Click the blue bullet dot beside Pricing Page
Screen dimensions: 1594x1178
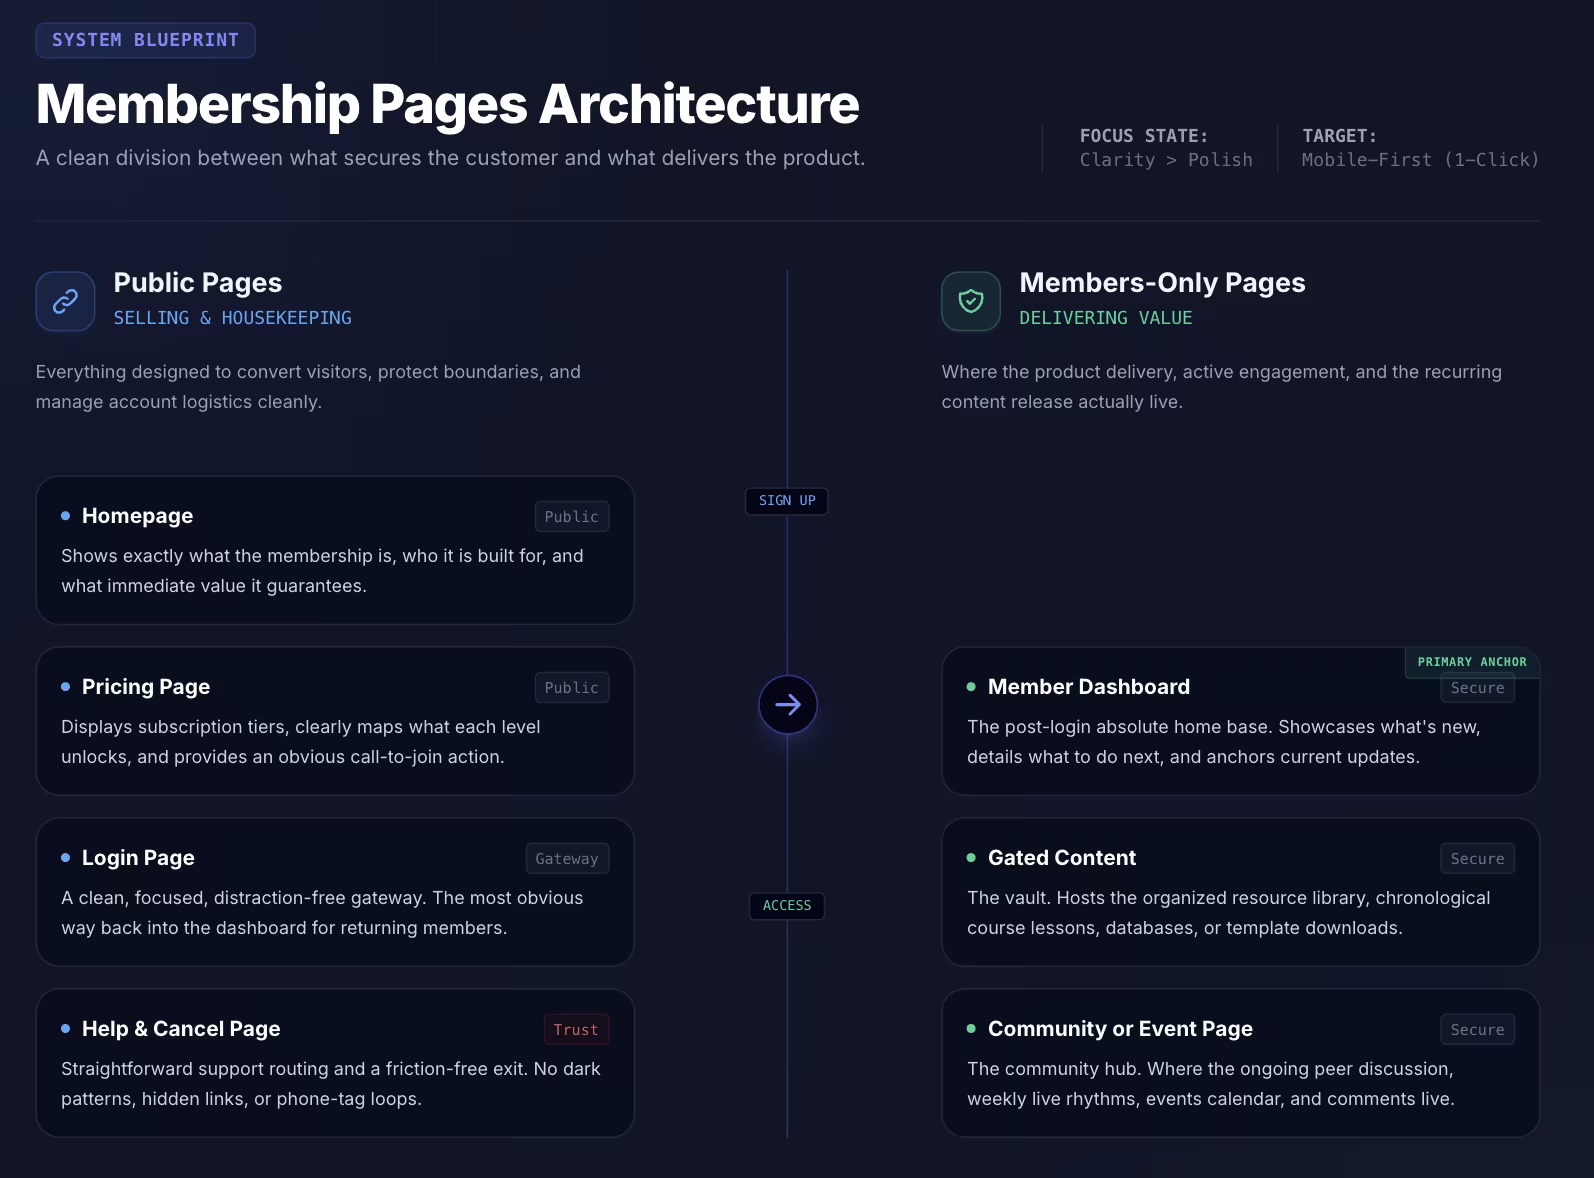coord(66,687)
